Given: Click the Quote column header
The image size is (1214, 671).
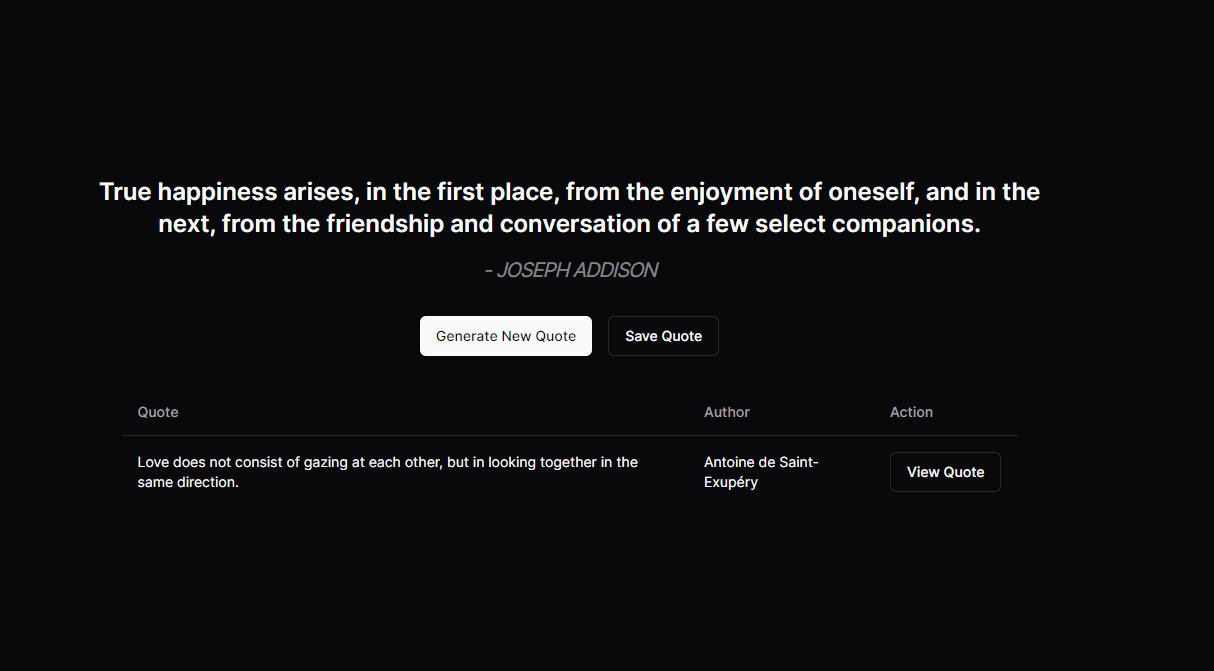Looking at the screenshot, I should coord(158,412).
